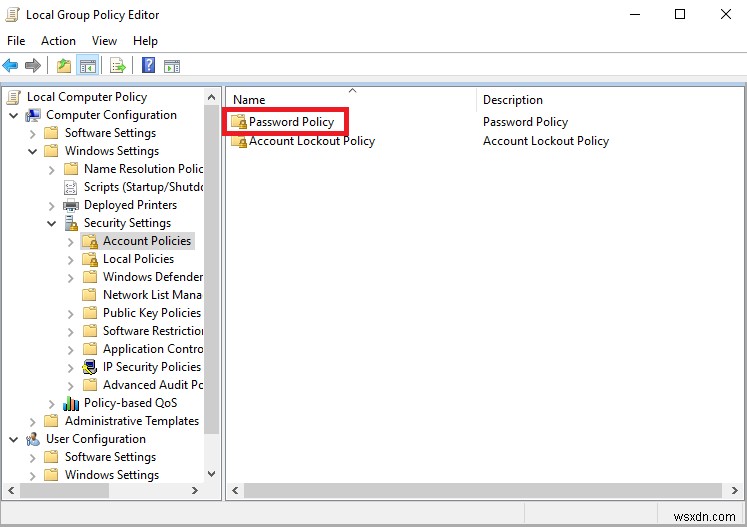The image size is (747, 527).
Task: Click the User Configuration user icon
Action: pos(33,439)
